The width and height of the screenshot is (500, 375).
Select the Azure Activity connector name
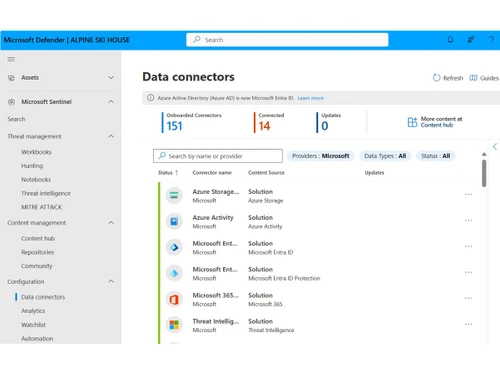213,218
